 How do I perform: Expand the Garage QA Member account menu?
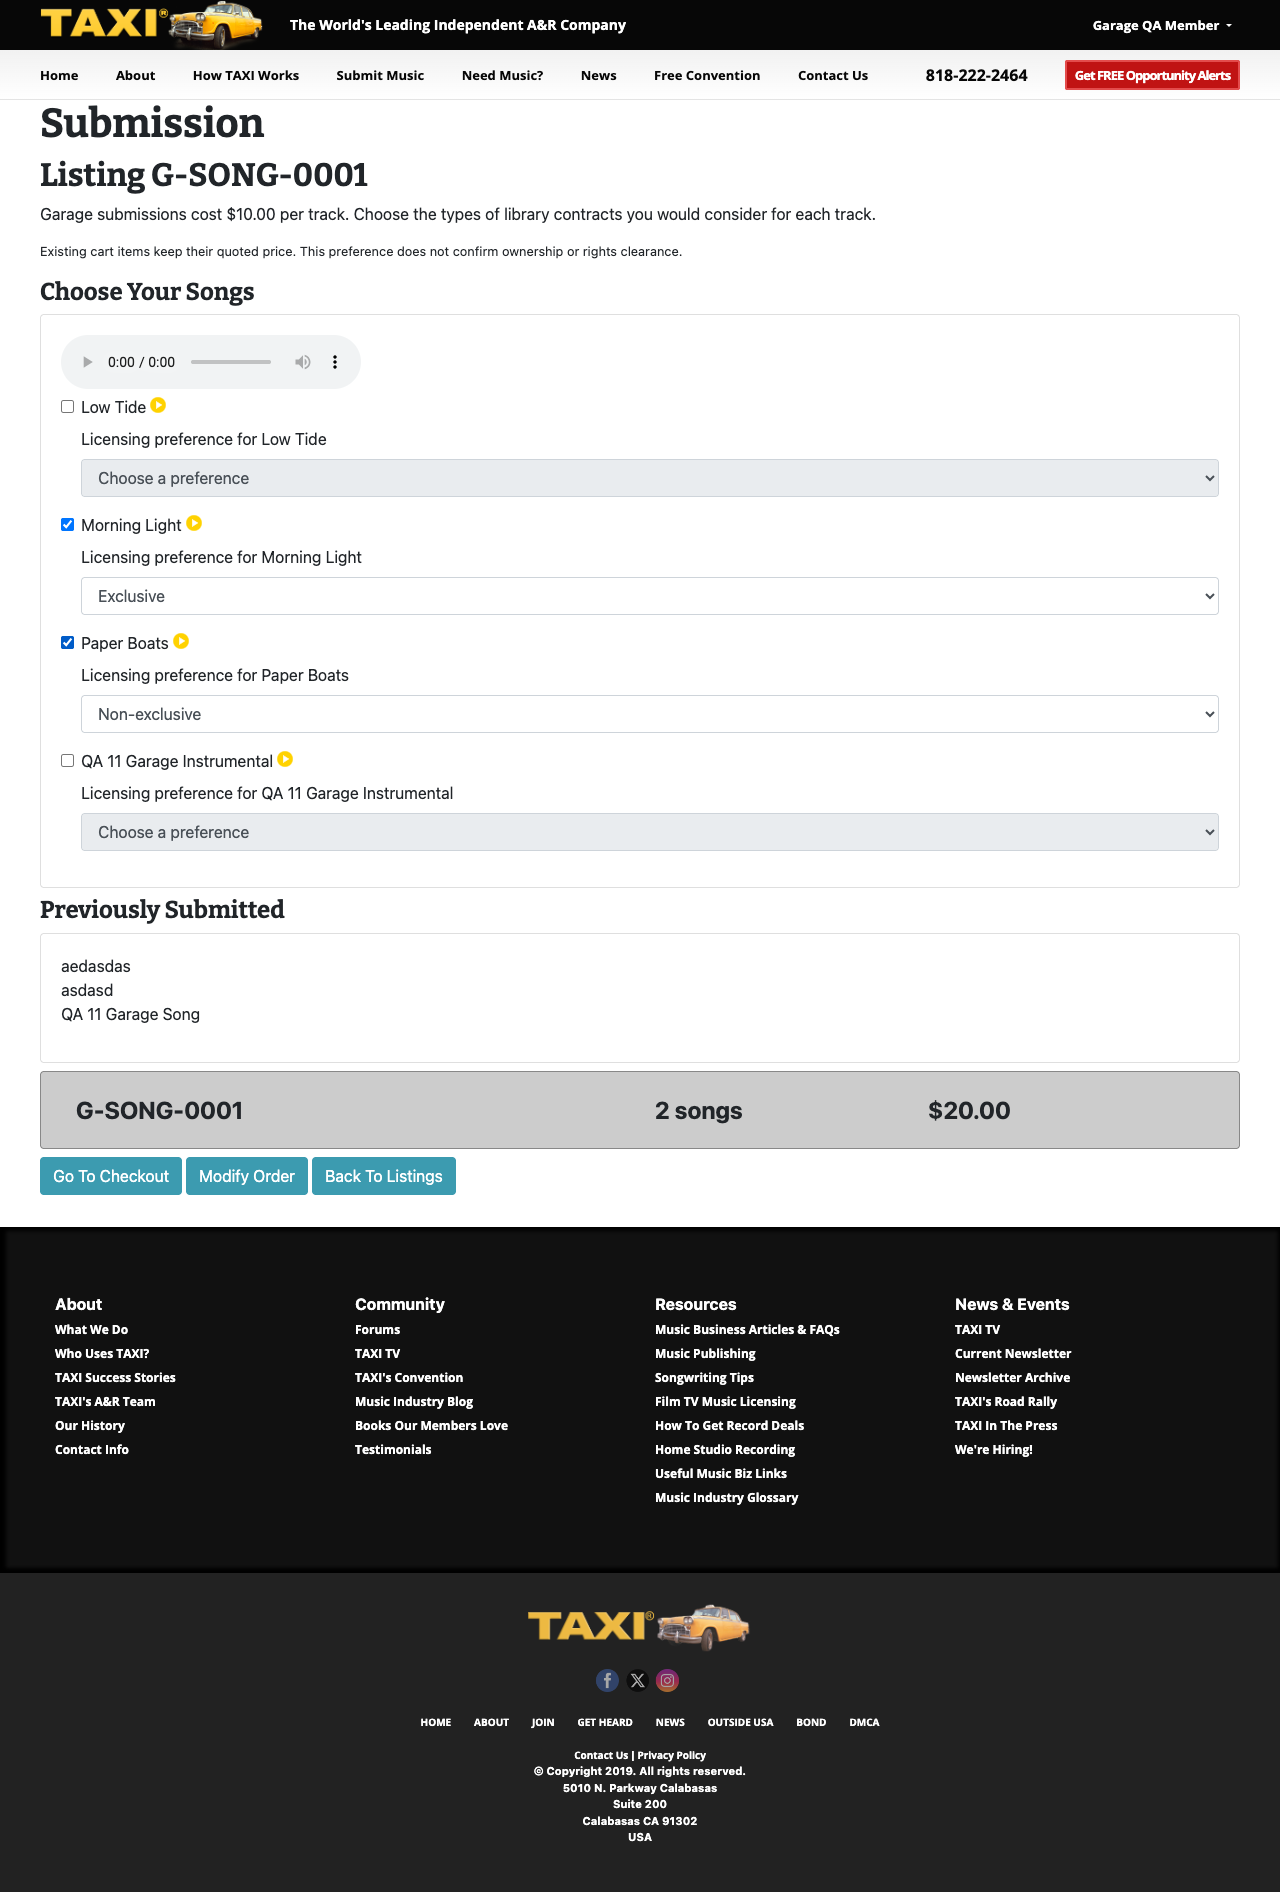coord(1162,25)
